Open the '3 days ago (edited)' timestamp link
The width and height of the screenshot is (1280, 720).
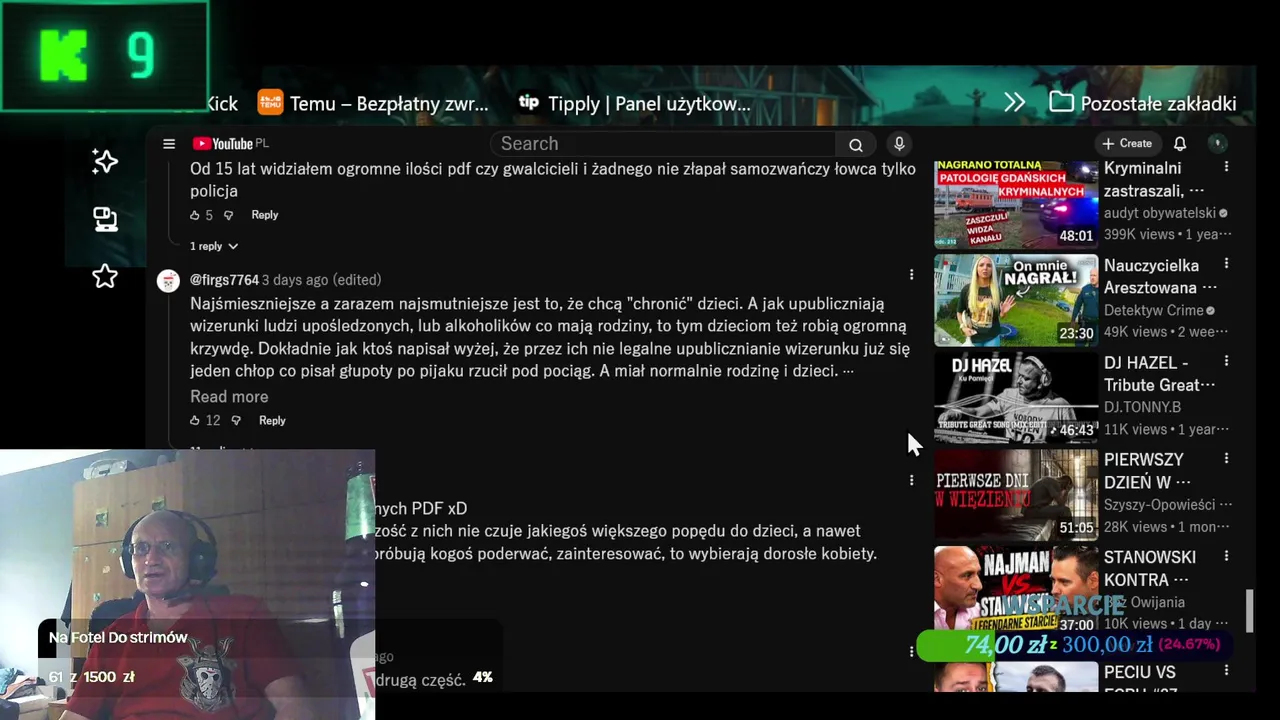(x=321, y=280)
